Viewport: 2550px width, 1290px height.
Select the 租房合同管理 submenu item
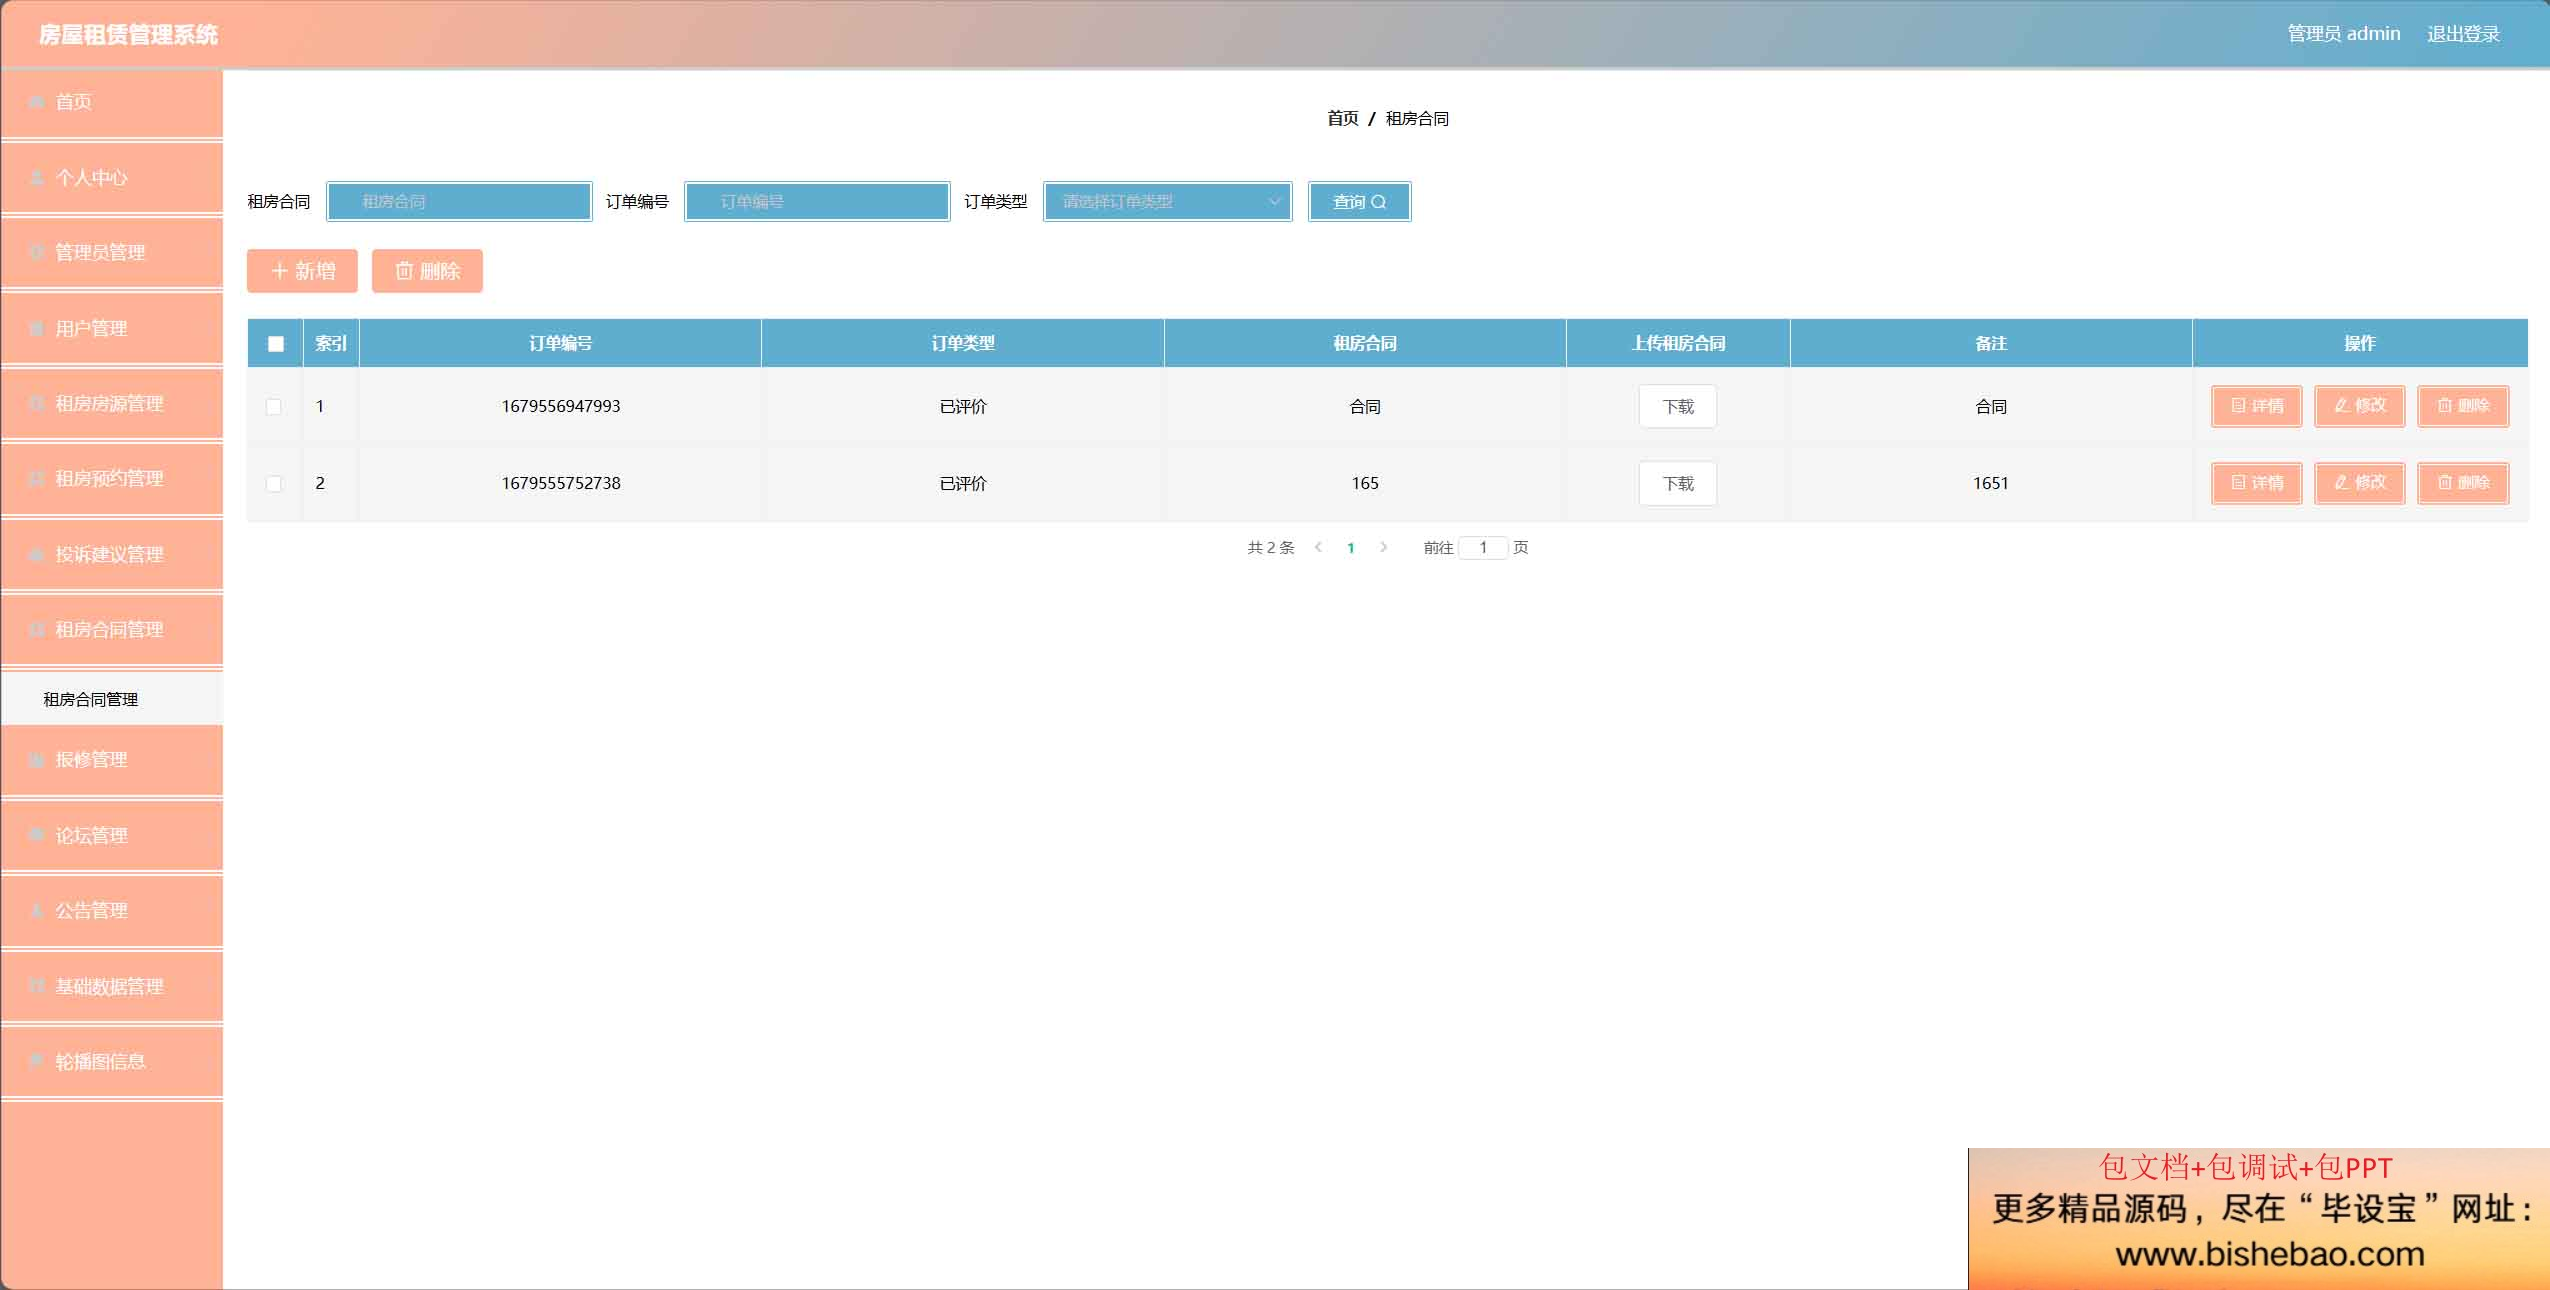click(x=111, y=699)
